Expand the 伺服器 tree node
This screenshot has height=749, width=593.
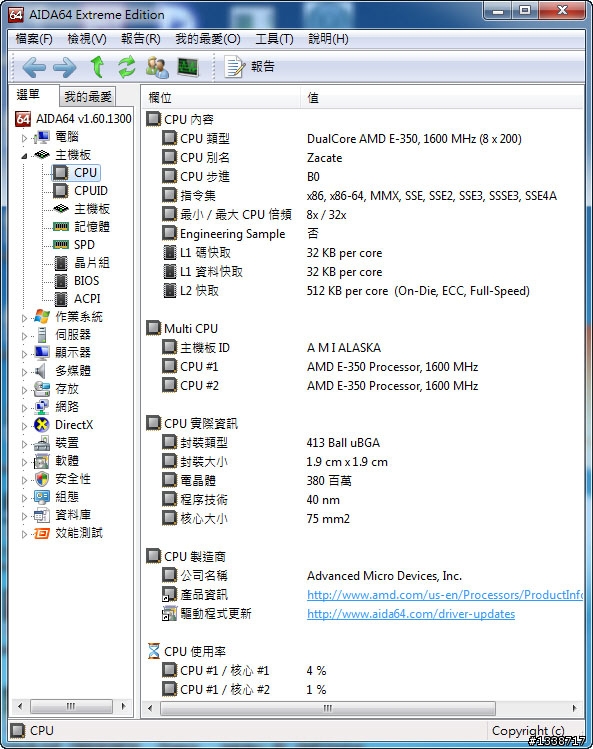point(24,336)
